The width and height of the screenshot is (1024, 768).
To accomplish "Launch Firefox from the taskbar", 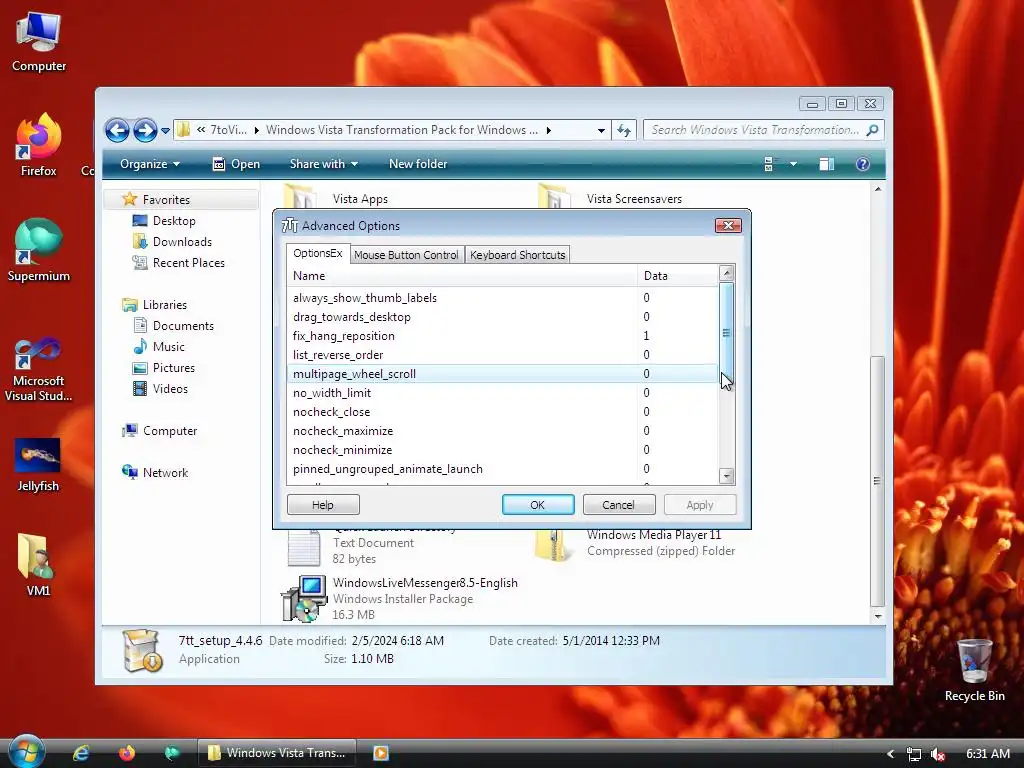I will click(127, 753).
